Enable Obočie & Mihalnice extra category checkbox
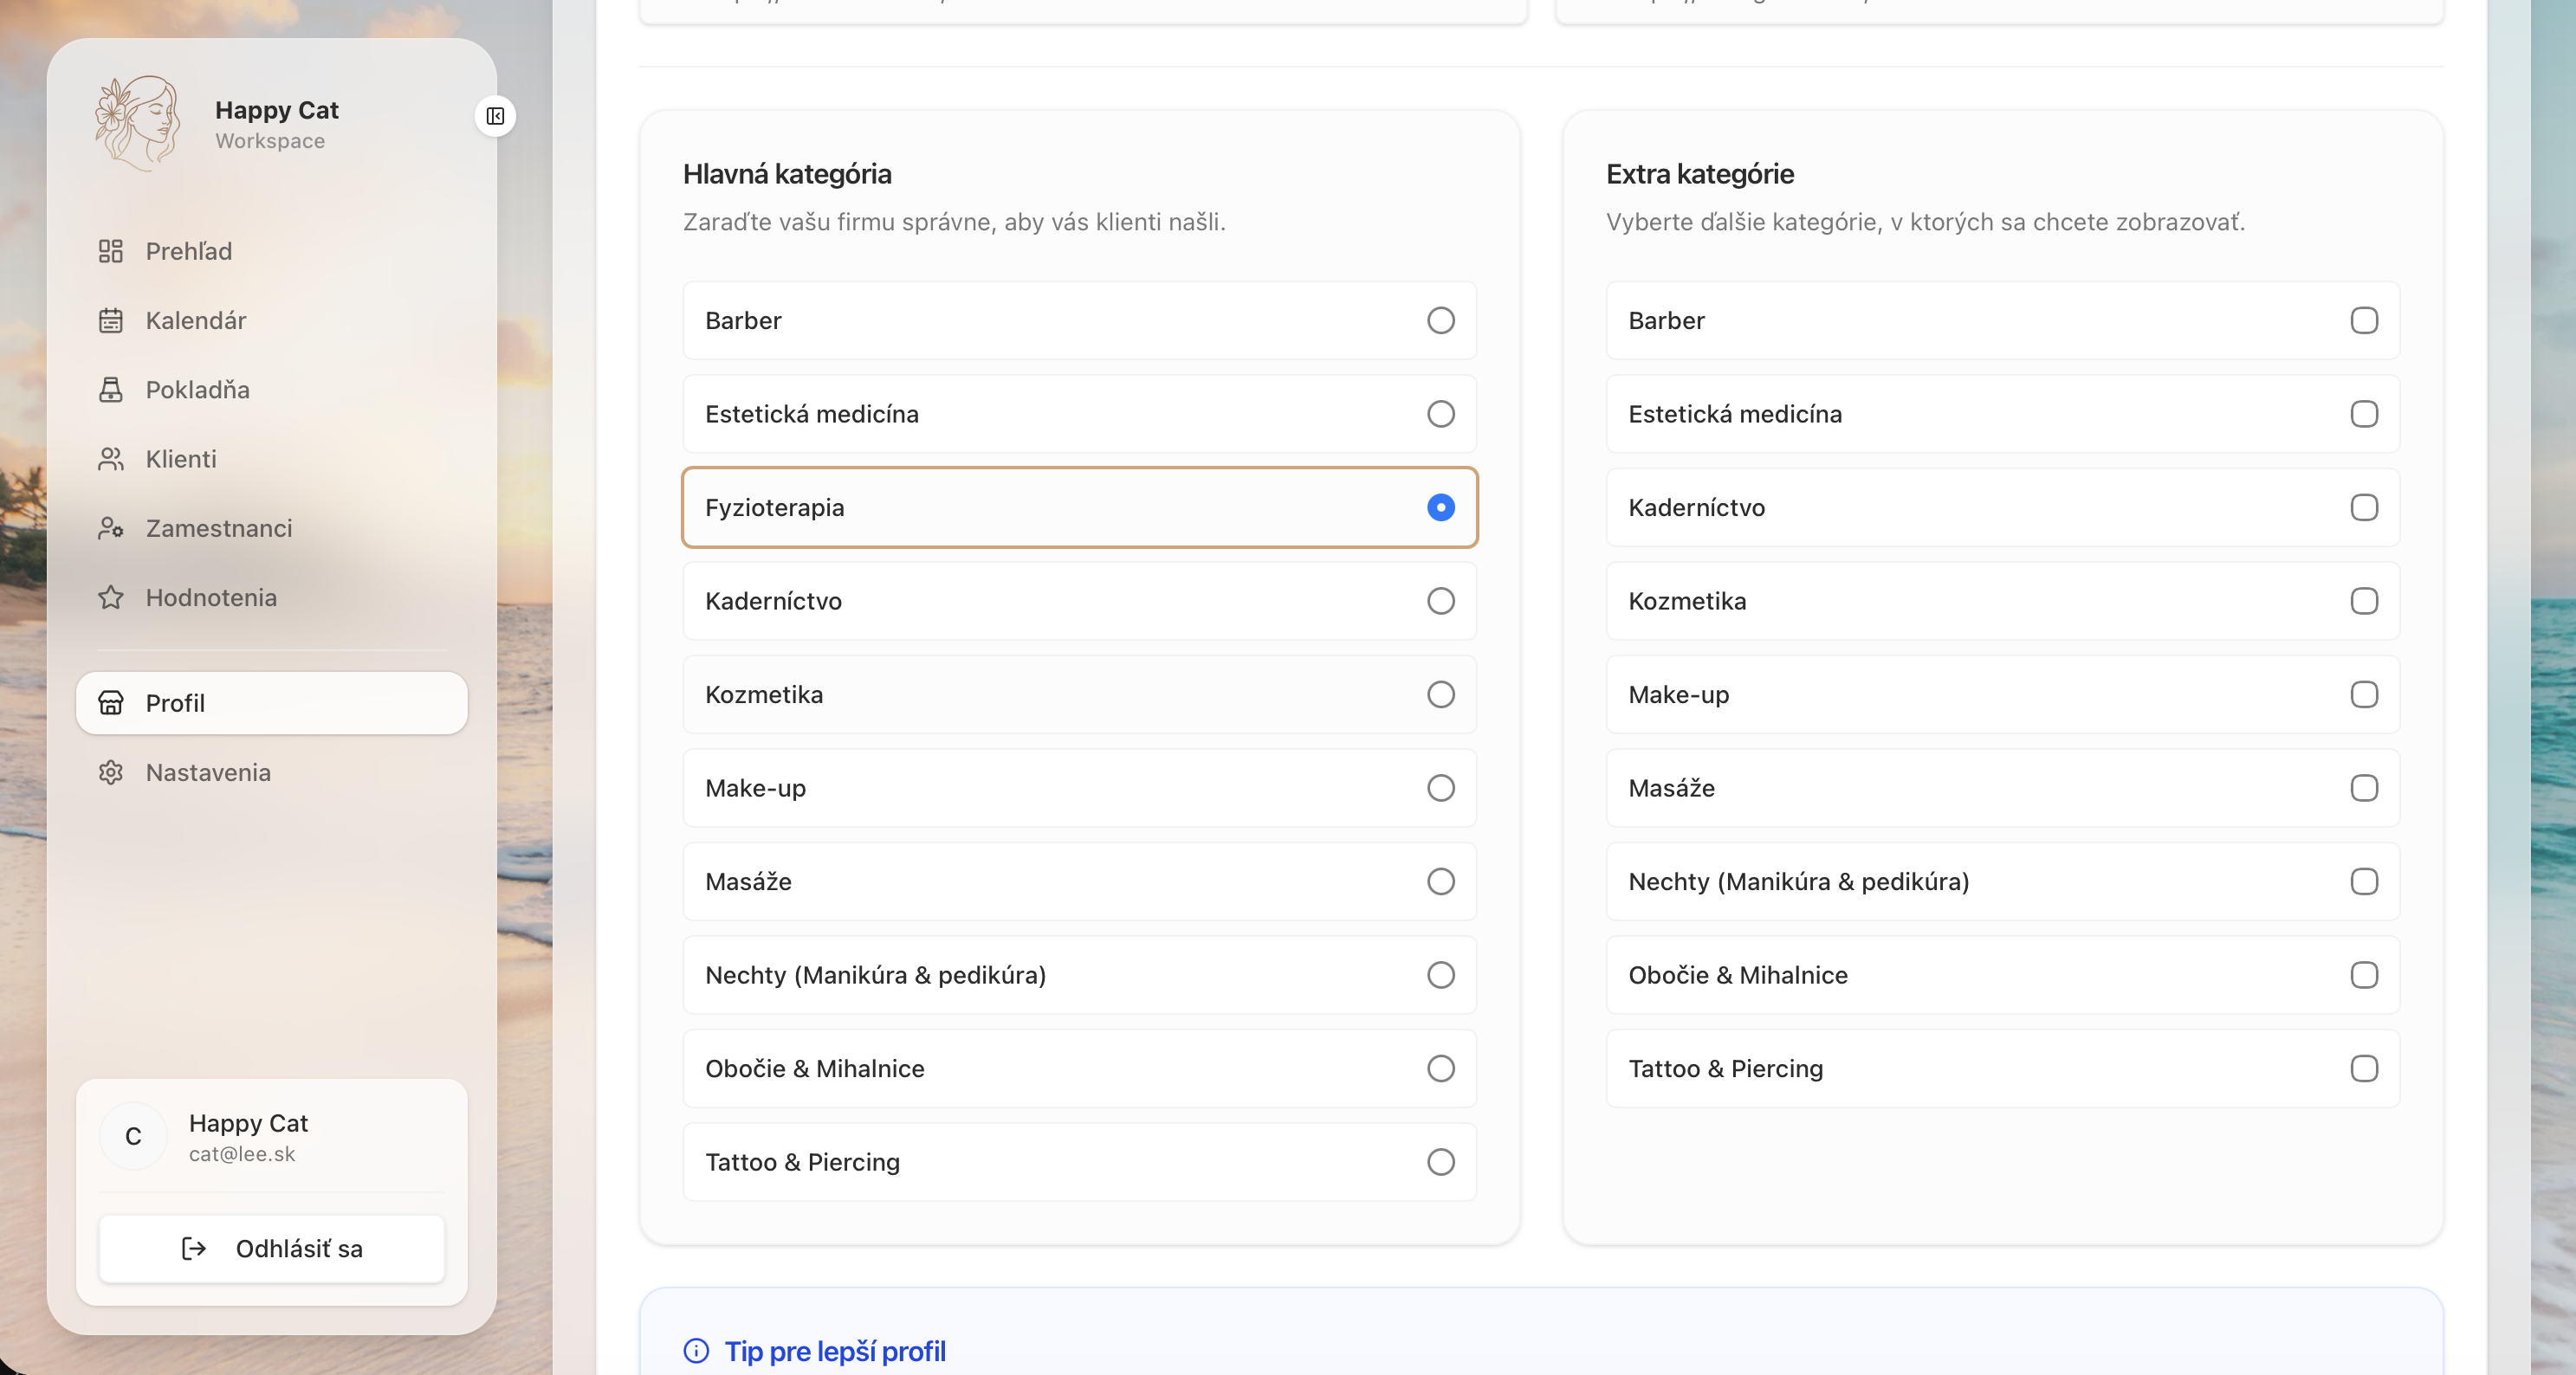 (x=2363, y=975)
